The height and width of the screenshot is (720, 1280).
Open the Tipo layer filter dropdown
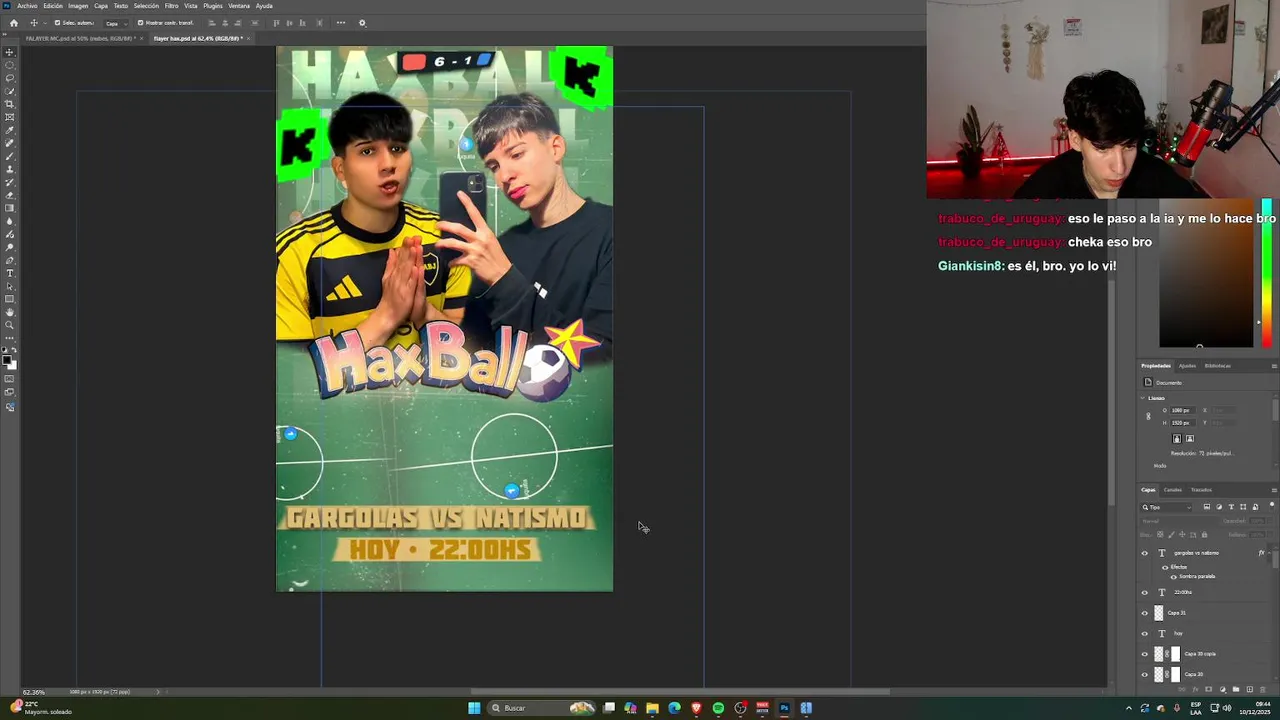pyautogui.click(x=1167, y=507)
